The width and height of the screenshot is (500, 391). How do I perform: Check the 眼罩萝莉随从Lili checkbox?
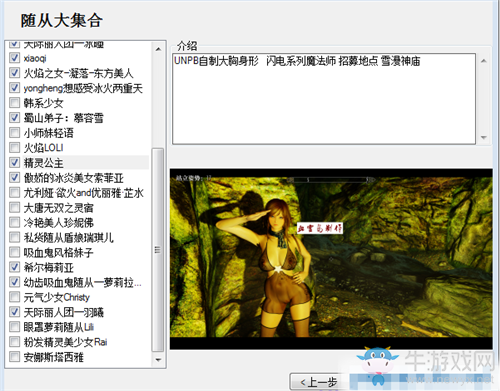pos(14,327)
